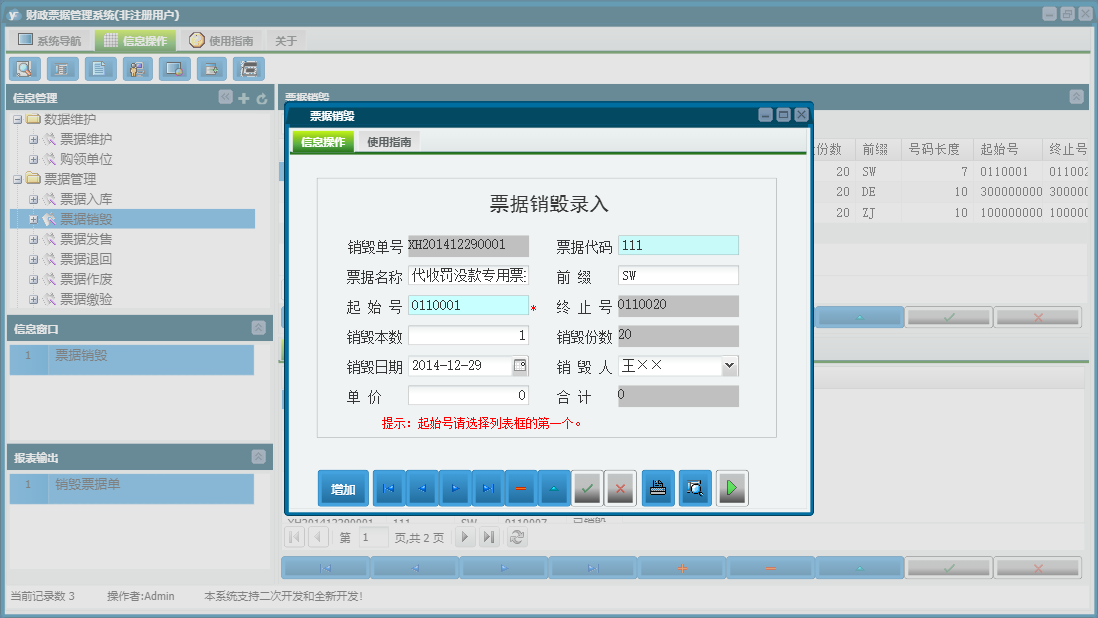Click the 增加 button
The height and width of the screenshot is (618, 1098).
(x=343, y=489)
